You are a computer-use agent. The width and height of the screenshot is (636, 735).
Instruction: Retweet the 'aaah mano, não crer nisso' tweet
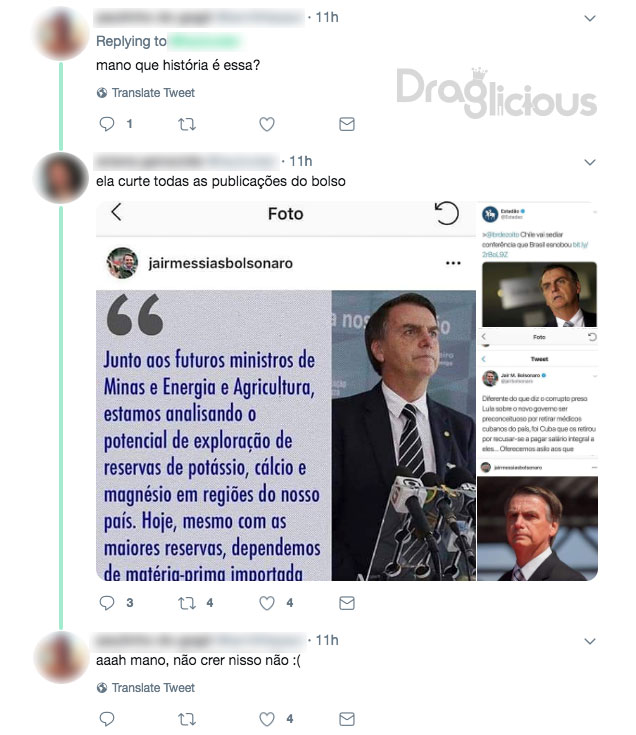click(x=187, y=719)
